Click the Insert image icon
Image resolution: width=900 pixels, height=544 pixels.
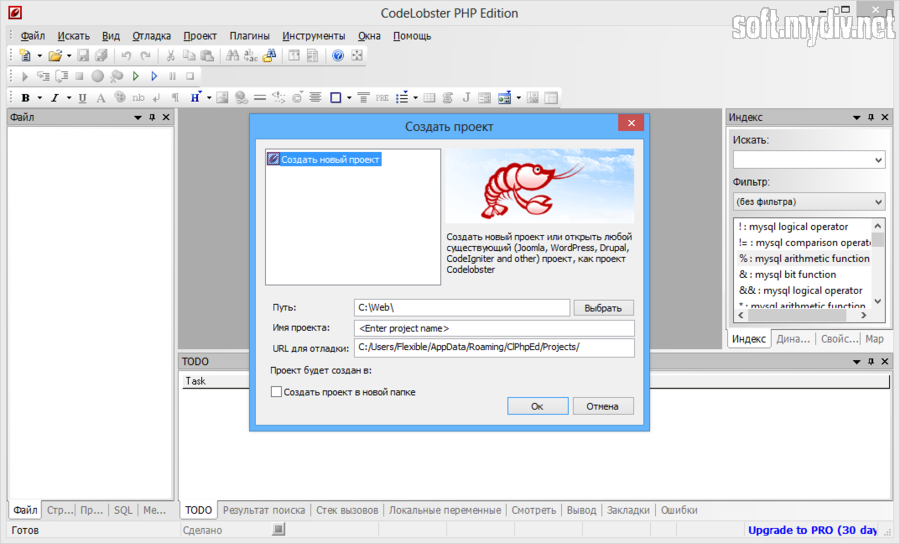click(x=222, y=98)
